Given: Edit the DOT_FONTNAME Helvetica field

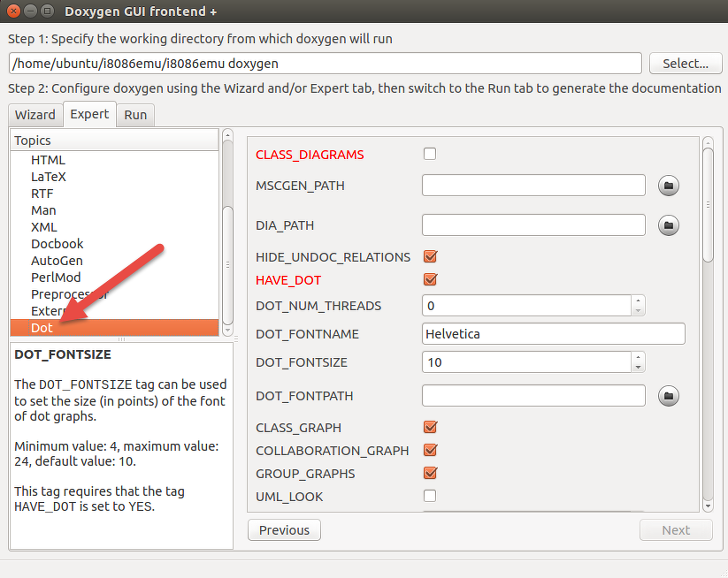Looking at the screenshot, I should click(x=553, y=334).
